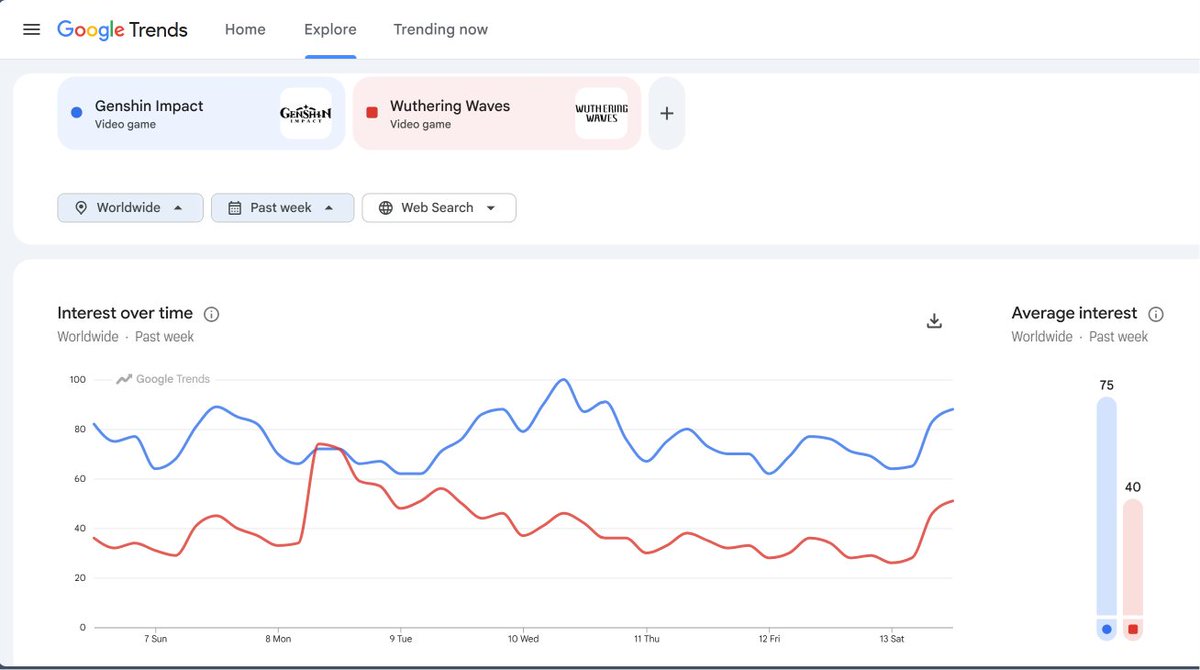This screenshot has width=1200, height=670.
Task: Click the red average interest bar
Action: (x=1132, y=557)
